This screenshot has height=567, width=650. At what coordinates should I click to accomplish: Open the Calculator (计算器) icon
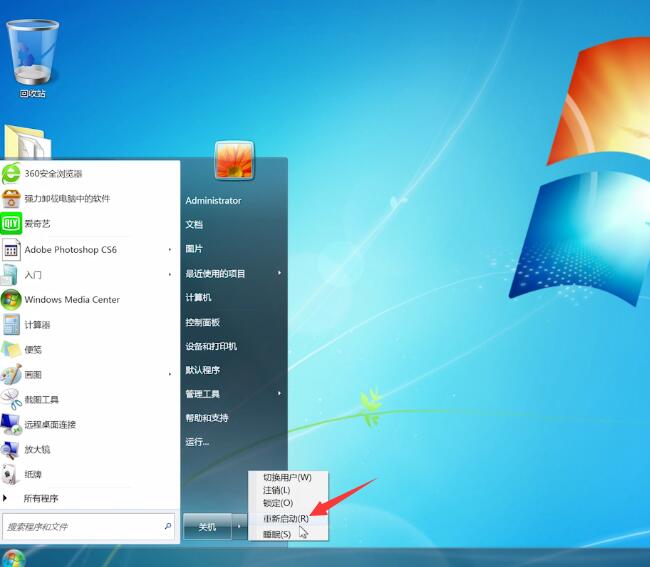pyautogui.click(x=11, y=325)
